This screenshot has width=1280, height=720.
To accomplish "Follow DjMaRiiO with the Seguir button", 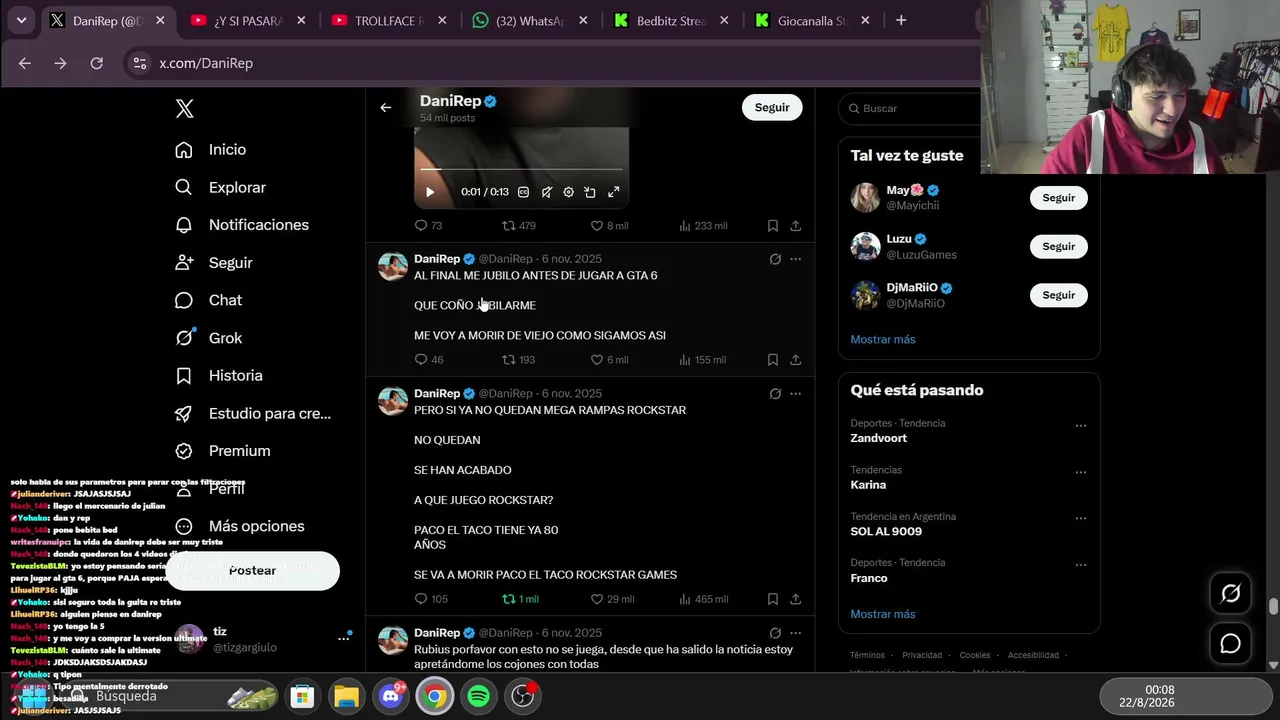I will [1059, 295].
